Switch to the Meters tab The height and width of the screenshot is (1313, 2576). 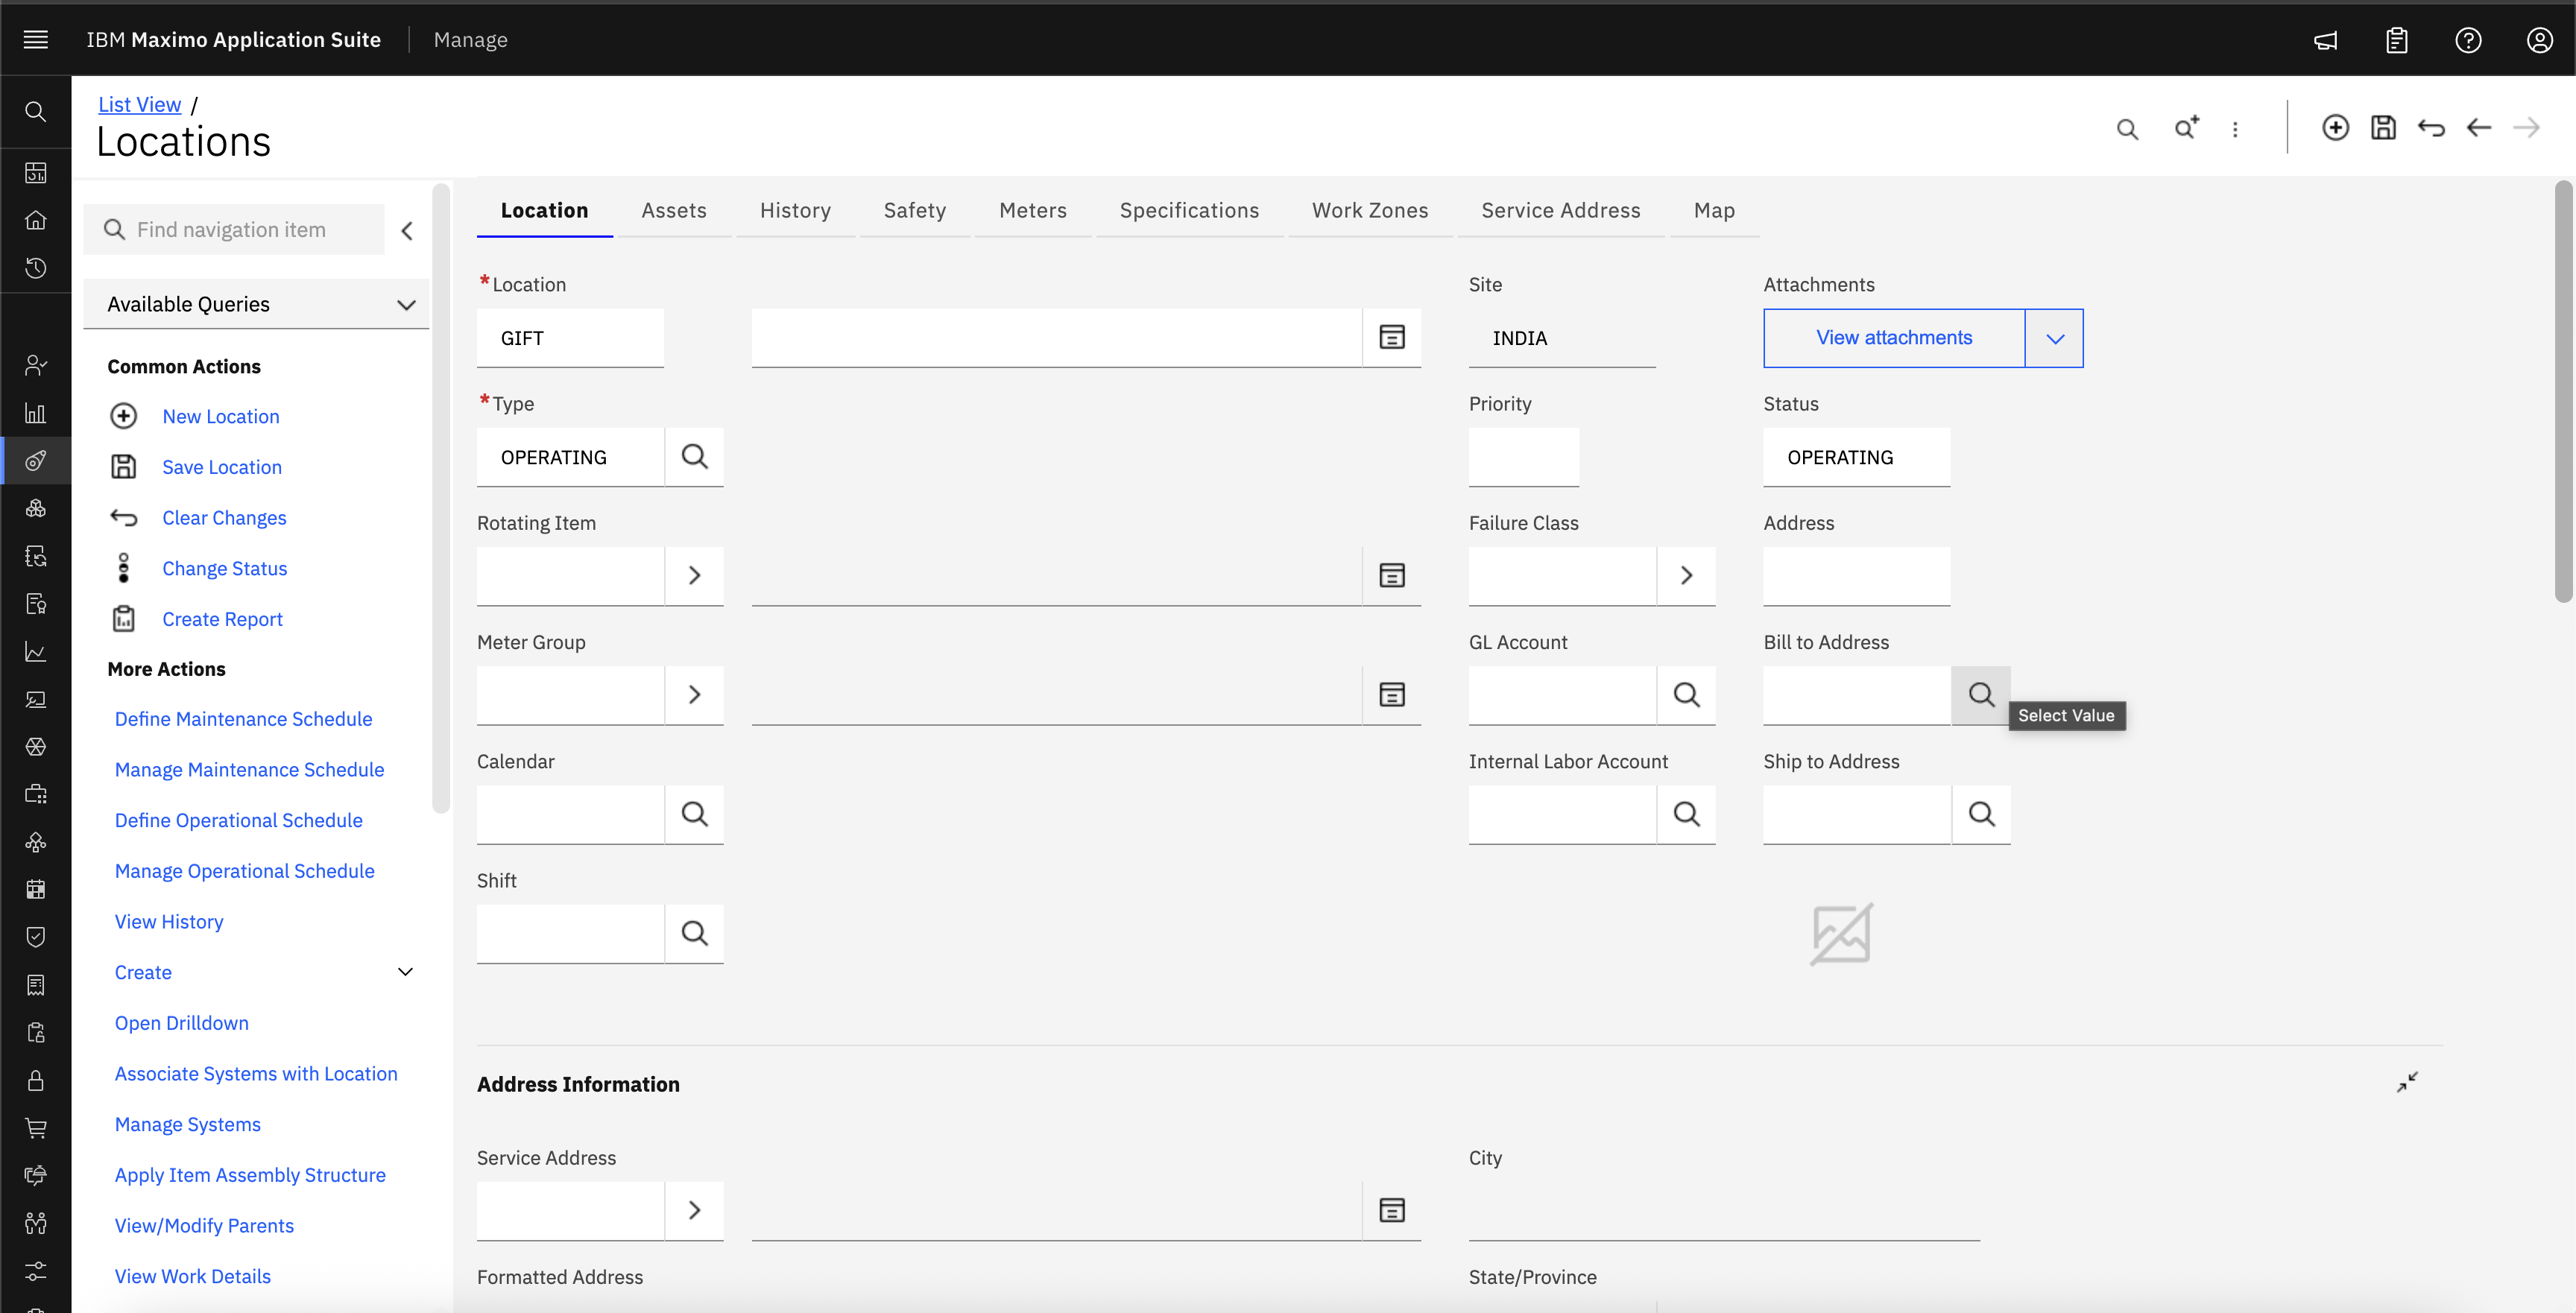[1033, 210]
